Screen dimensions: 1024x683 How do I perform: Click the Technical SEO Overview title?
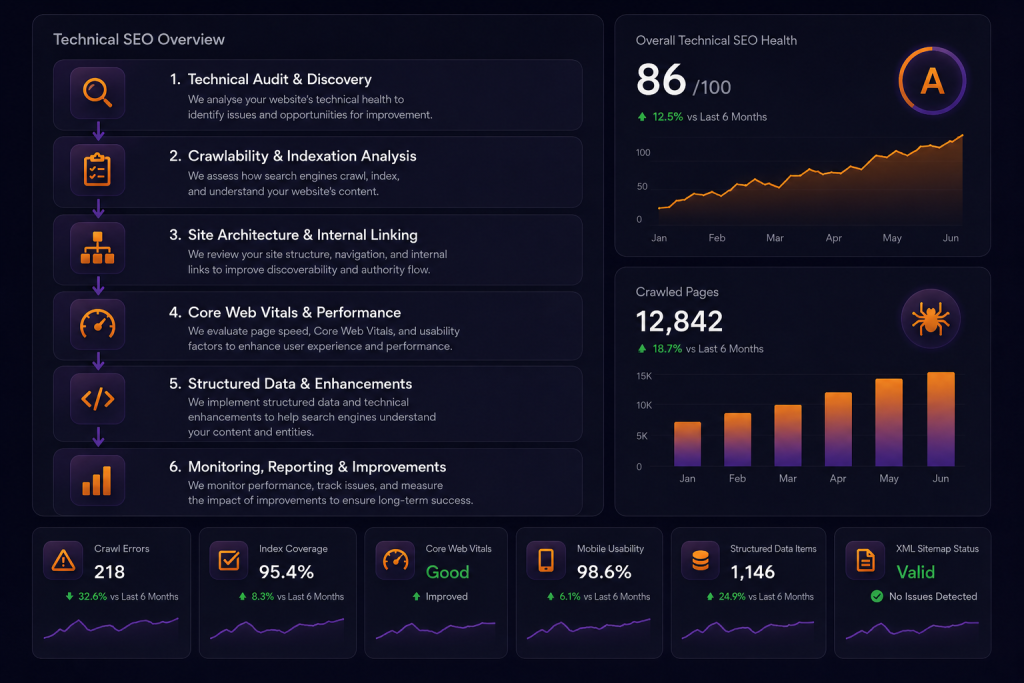pos(138,39)
